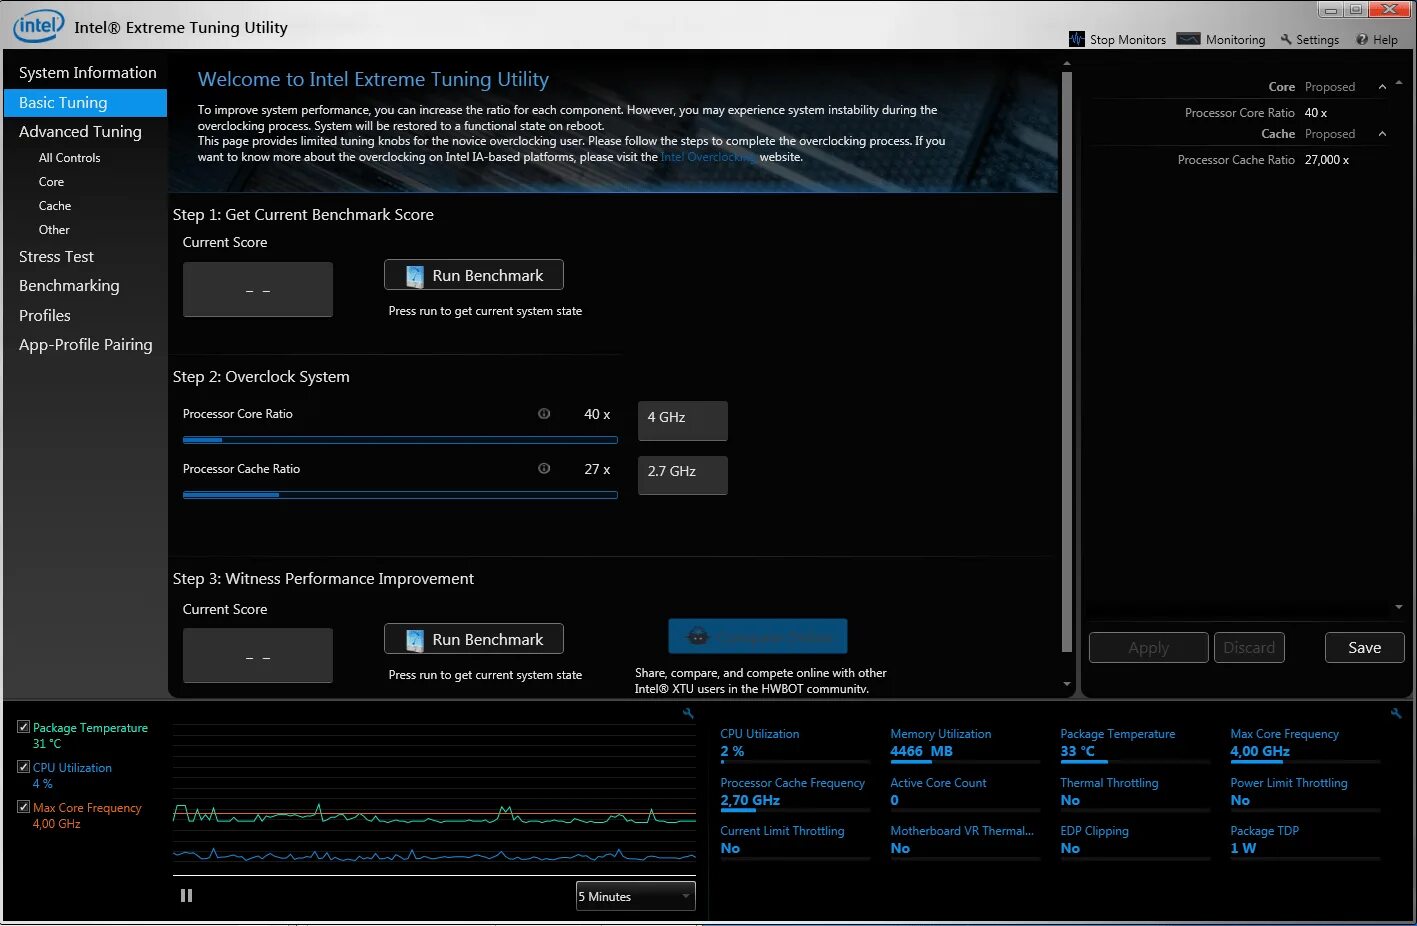Image resolution: width=1417 pixels, height=926 pixels.
Task: Click the Intel logo in title bar
Action: pyautogui.click(x=38, y=26)
